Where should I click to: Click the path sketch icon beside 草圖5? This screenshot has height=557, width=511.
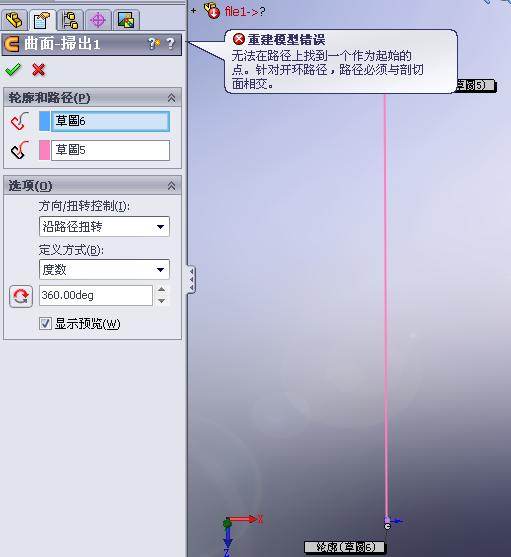coord(20,150)
